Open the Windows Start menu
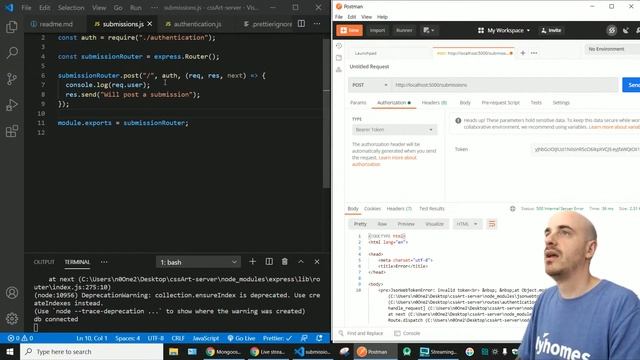This screenshot has width=640, height=360. 10,351
